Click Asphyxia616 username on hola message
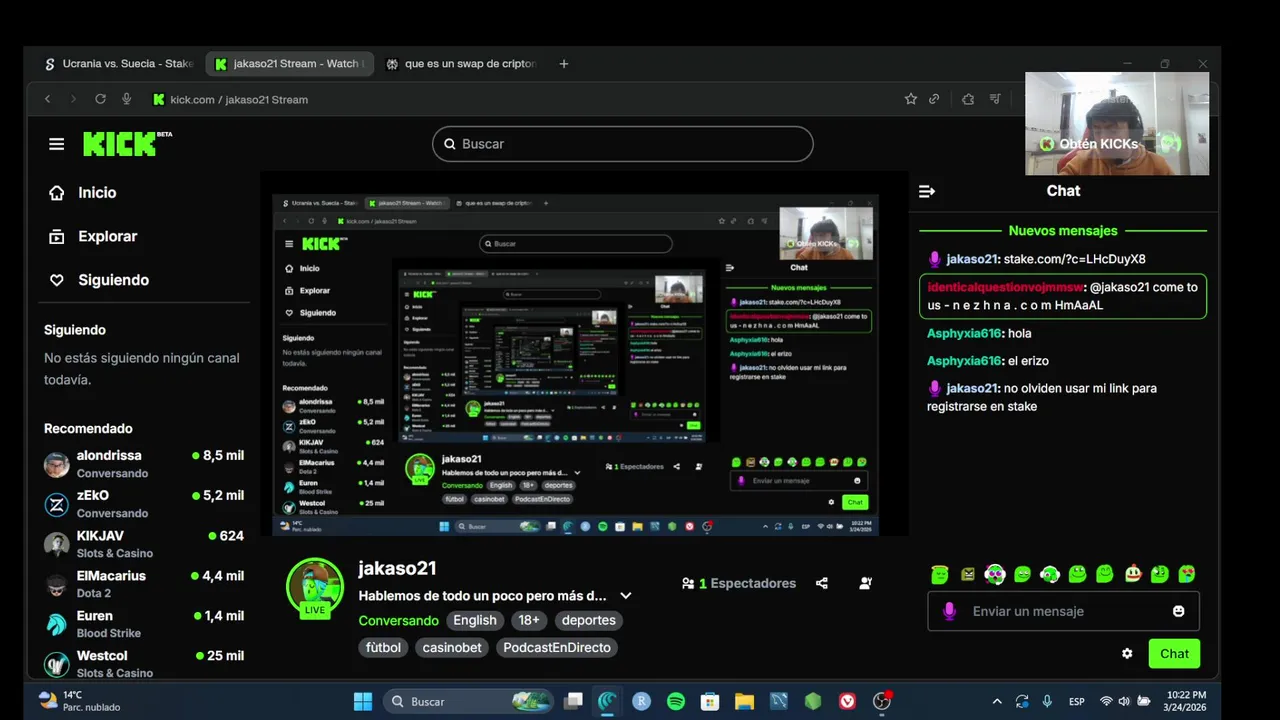 tap(964, 334)
